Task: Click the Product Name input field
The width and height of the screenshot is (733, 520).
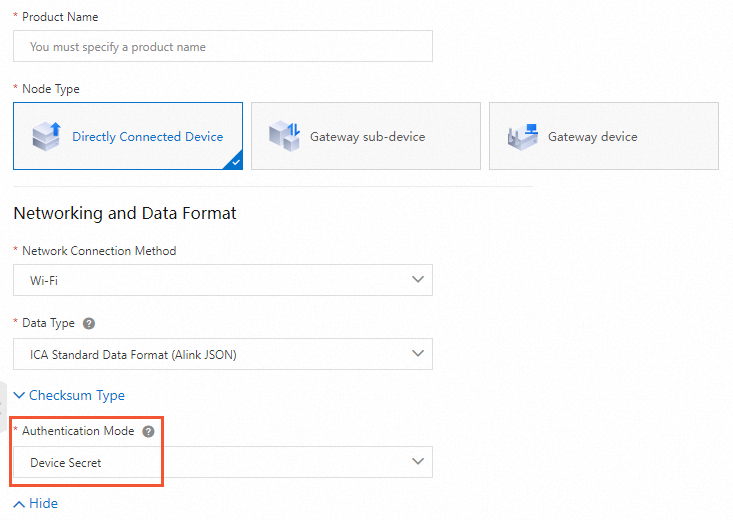Action: pos(223,47)
